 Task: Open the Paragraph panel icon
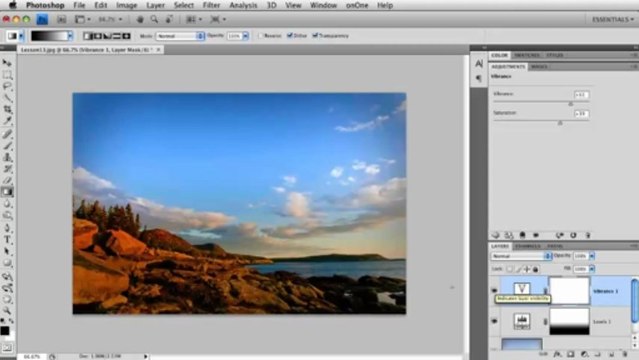[x=479, y=78]
